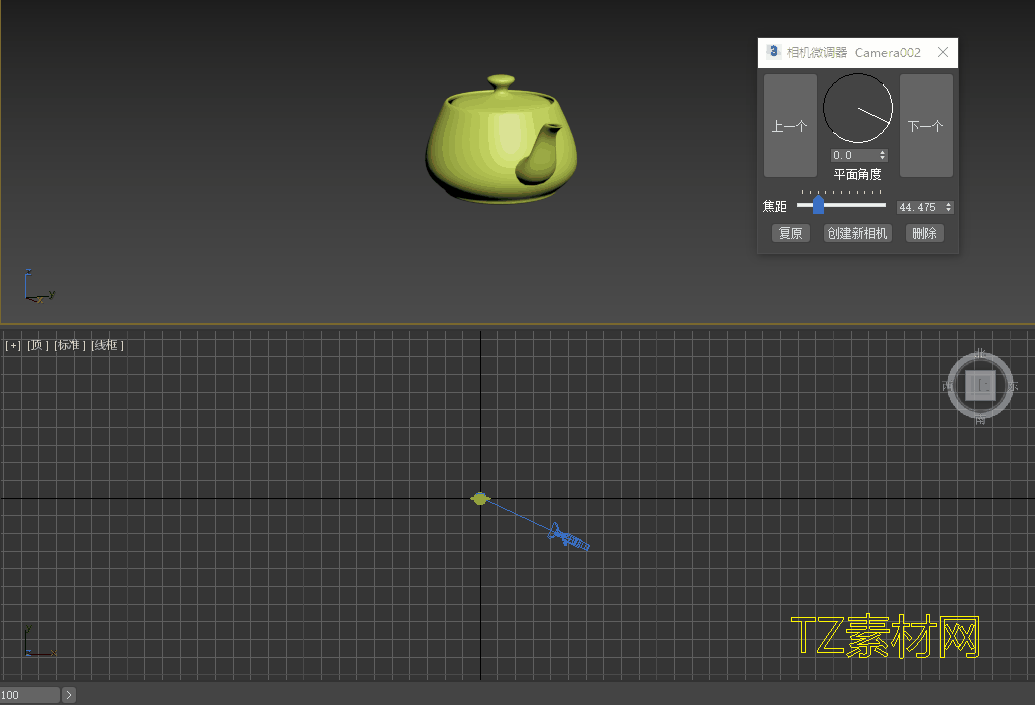Click the ViewCube top face

tap(980, 385)
